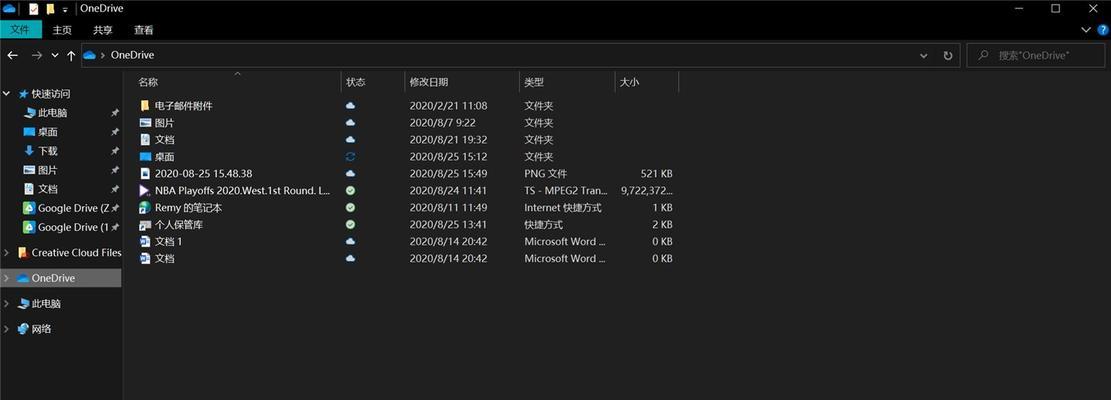
Task: Select the 图片 folder icon in file list
Action: pyautogui.click(x=145, y=122)
